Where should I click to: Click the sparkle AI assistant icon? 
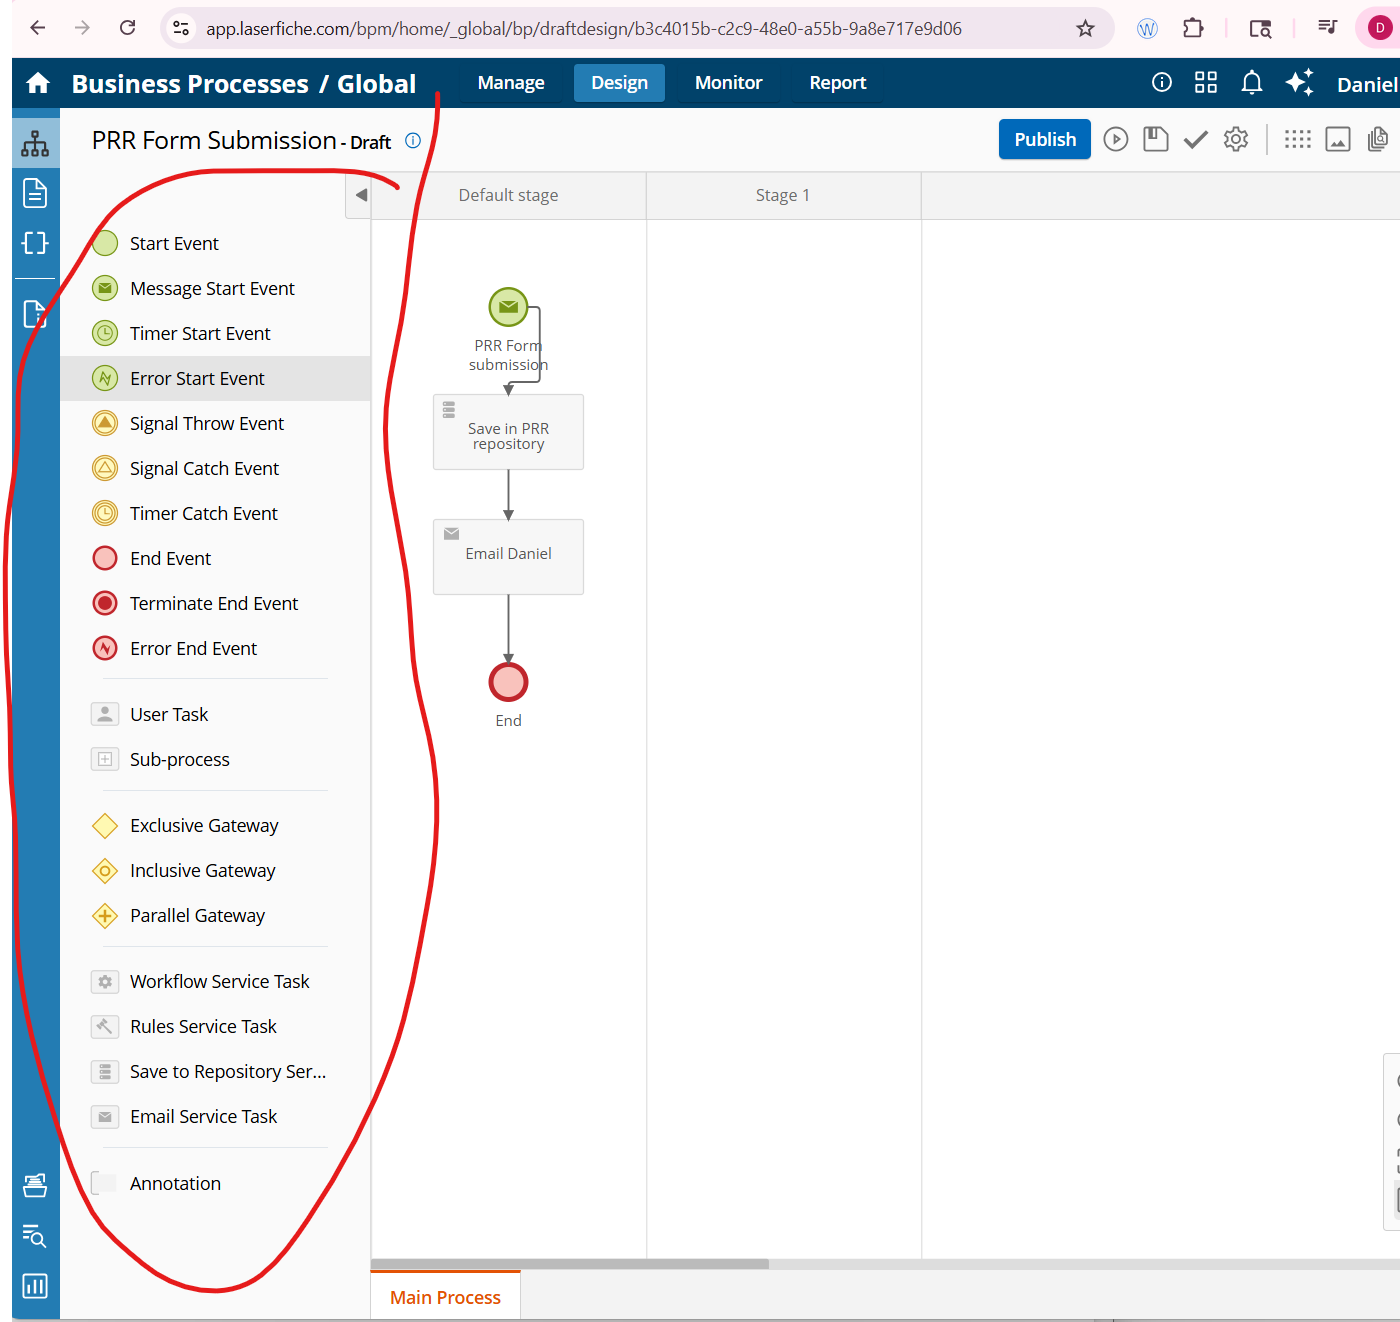[x=1300, y=82]
